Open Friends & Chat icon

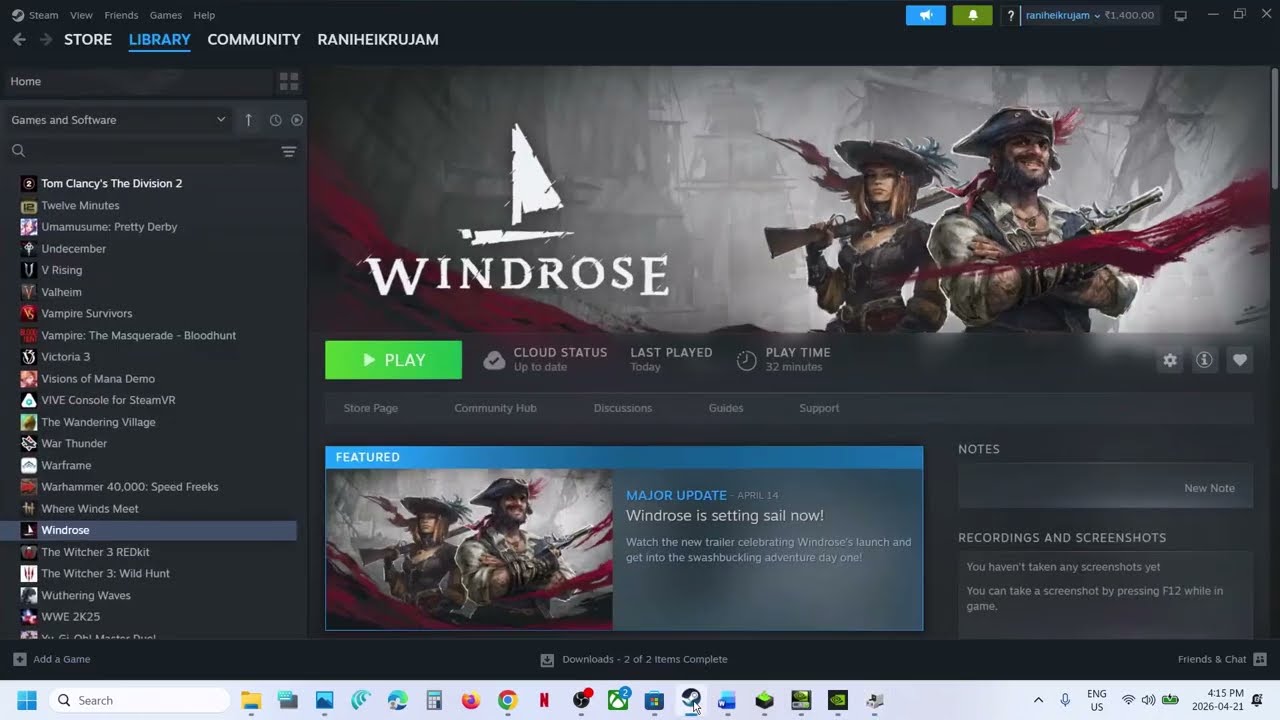[1260, 659]
